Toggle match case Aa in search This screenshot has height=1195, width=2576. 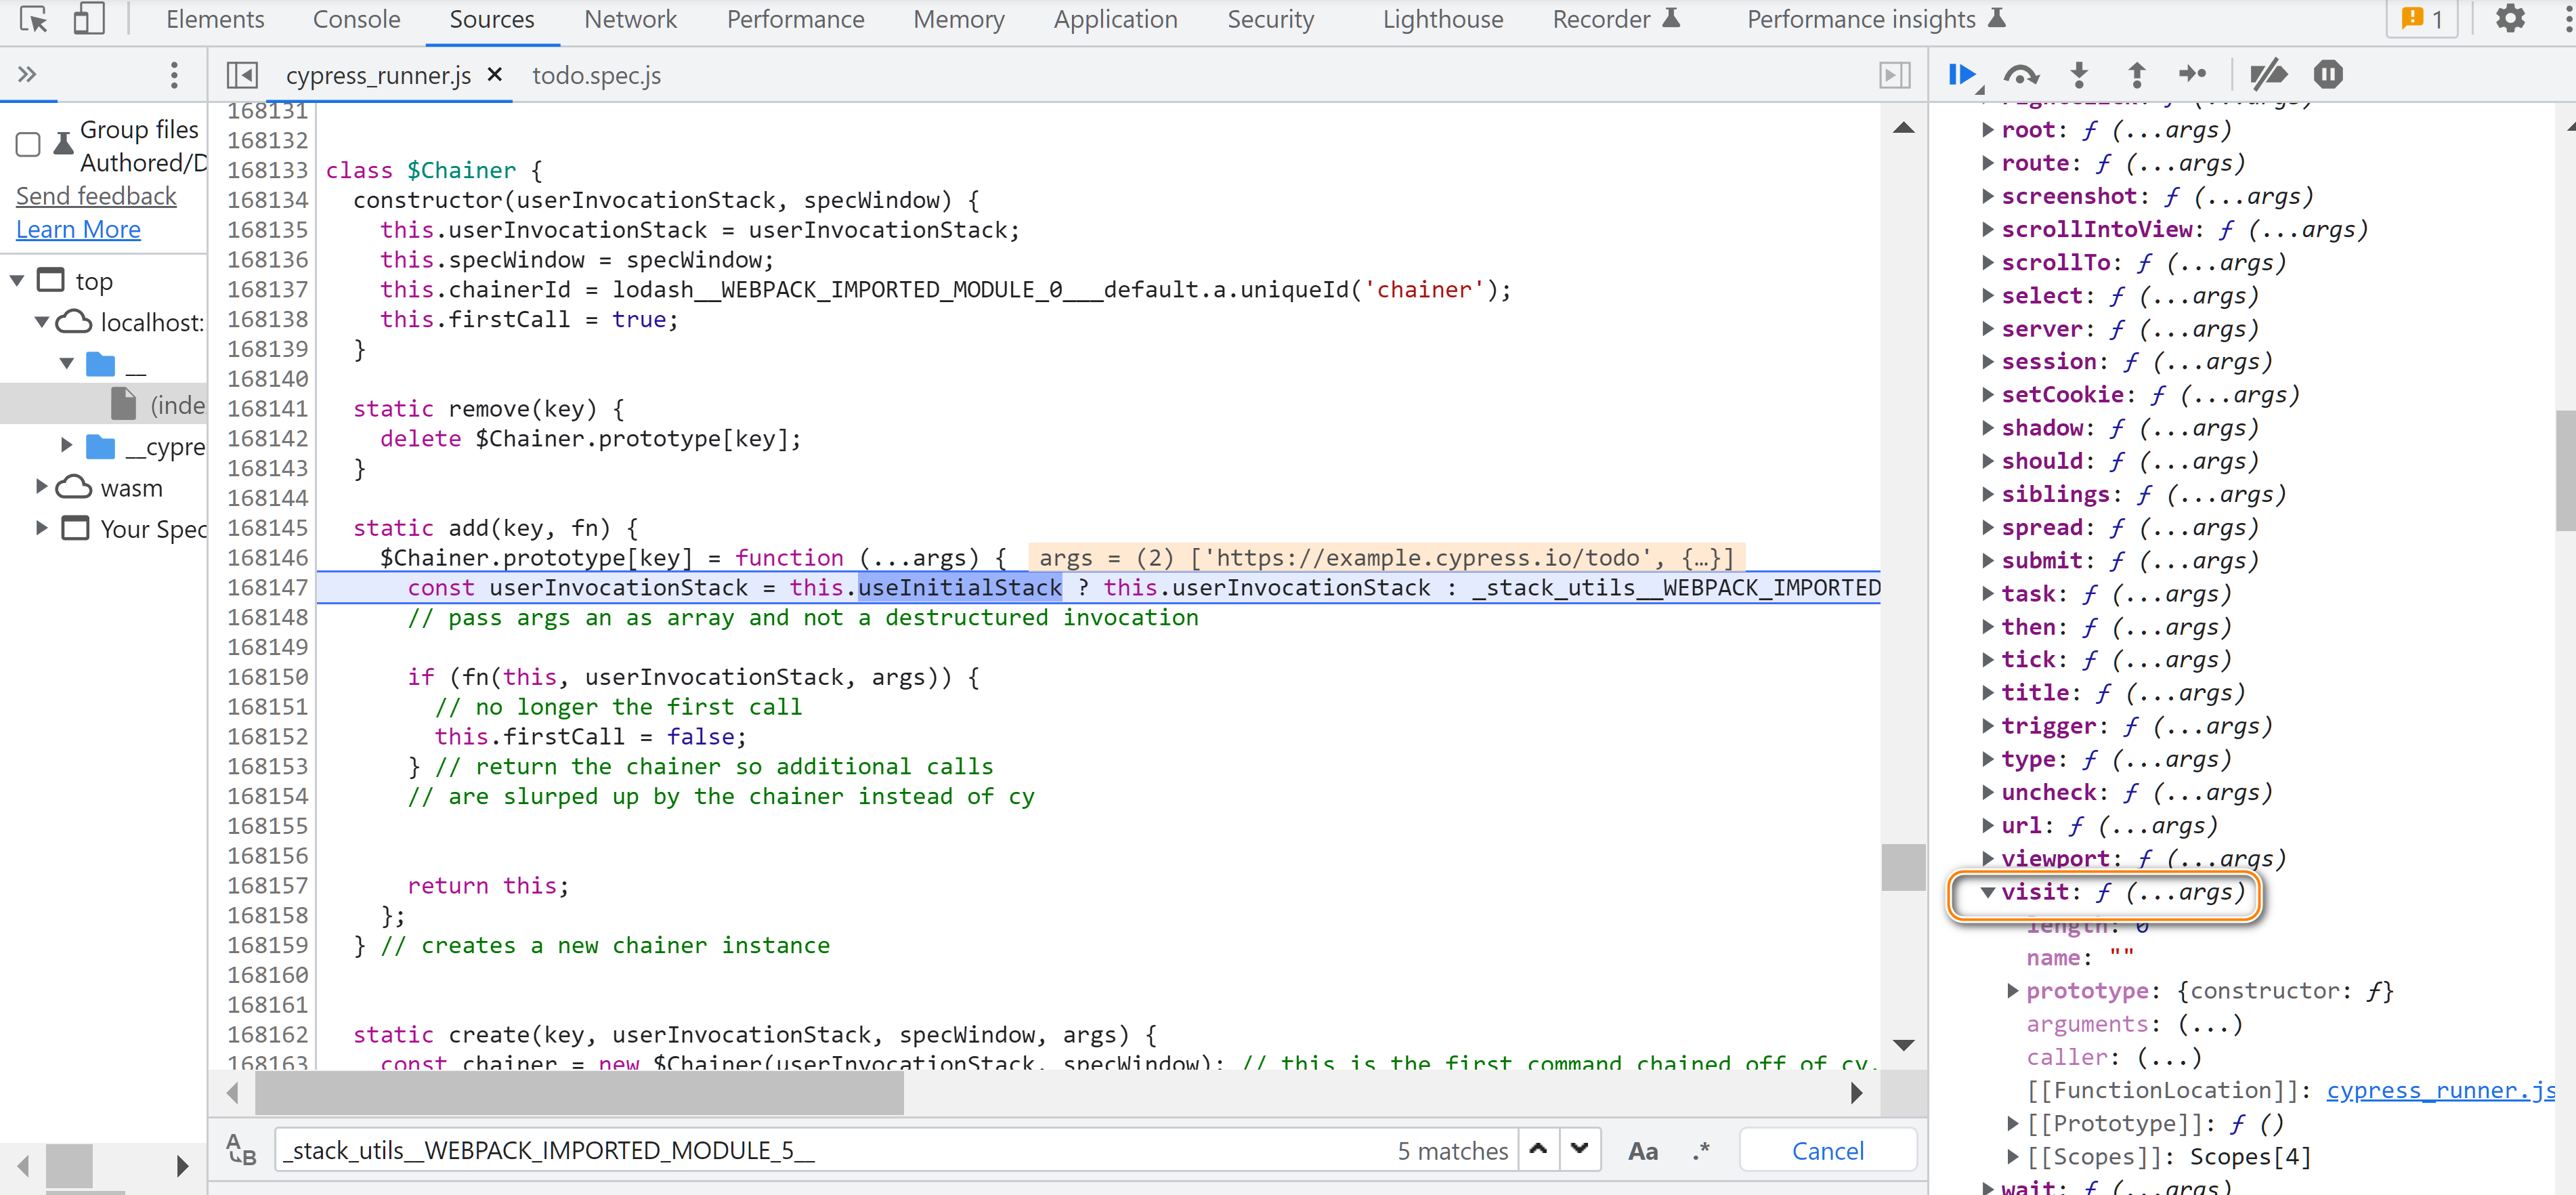point(1642,1151)
